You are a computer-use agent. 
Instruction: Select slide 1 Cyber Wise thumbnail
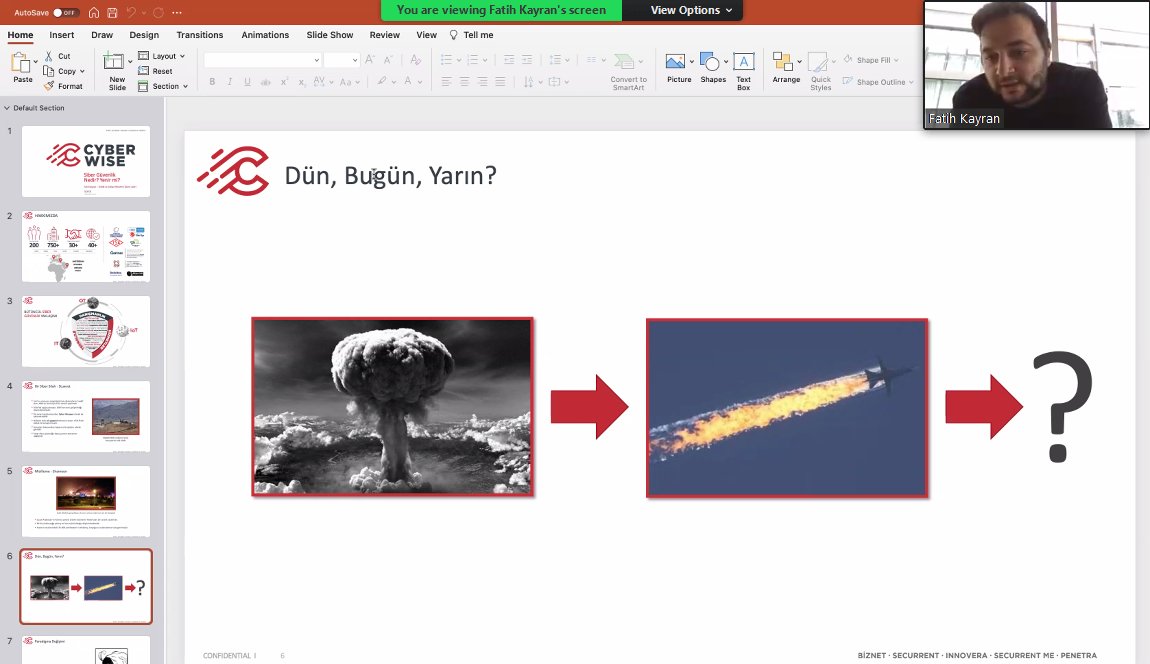click(x=86, y=161)
